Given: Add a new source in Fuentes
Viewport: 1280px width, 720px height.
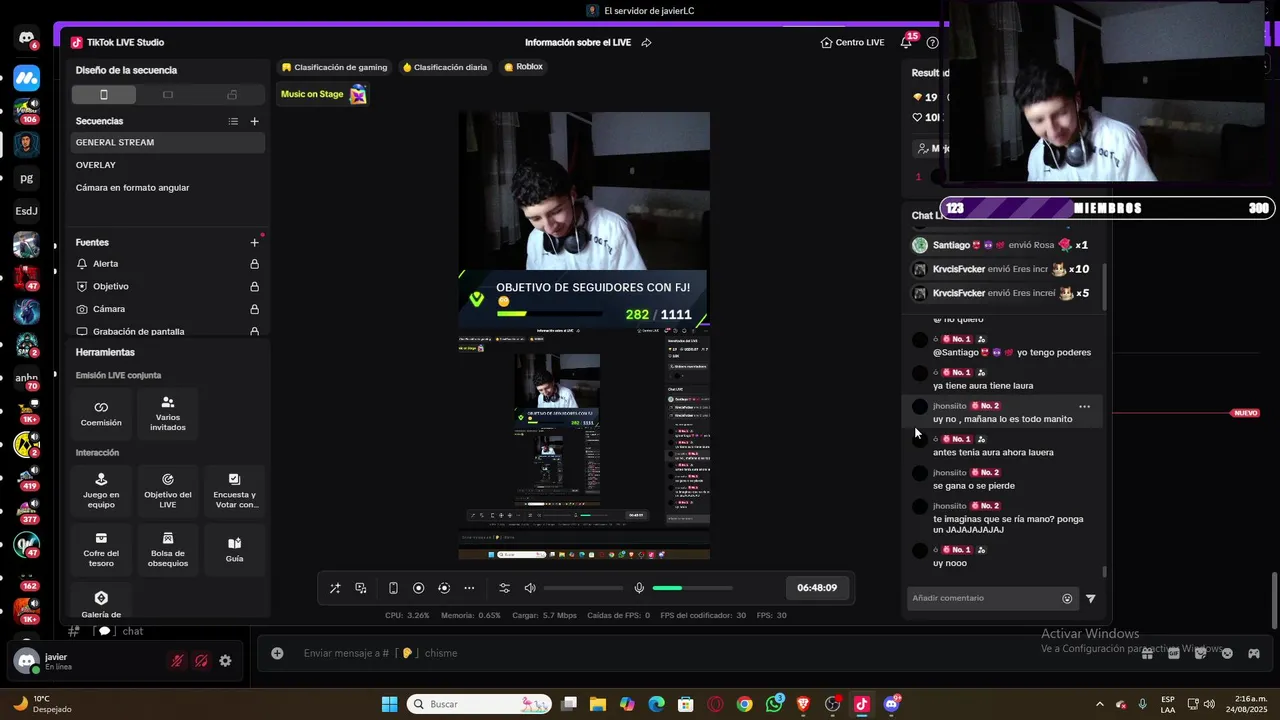Looking at the screenshot, I should (254, 242).
